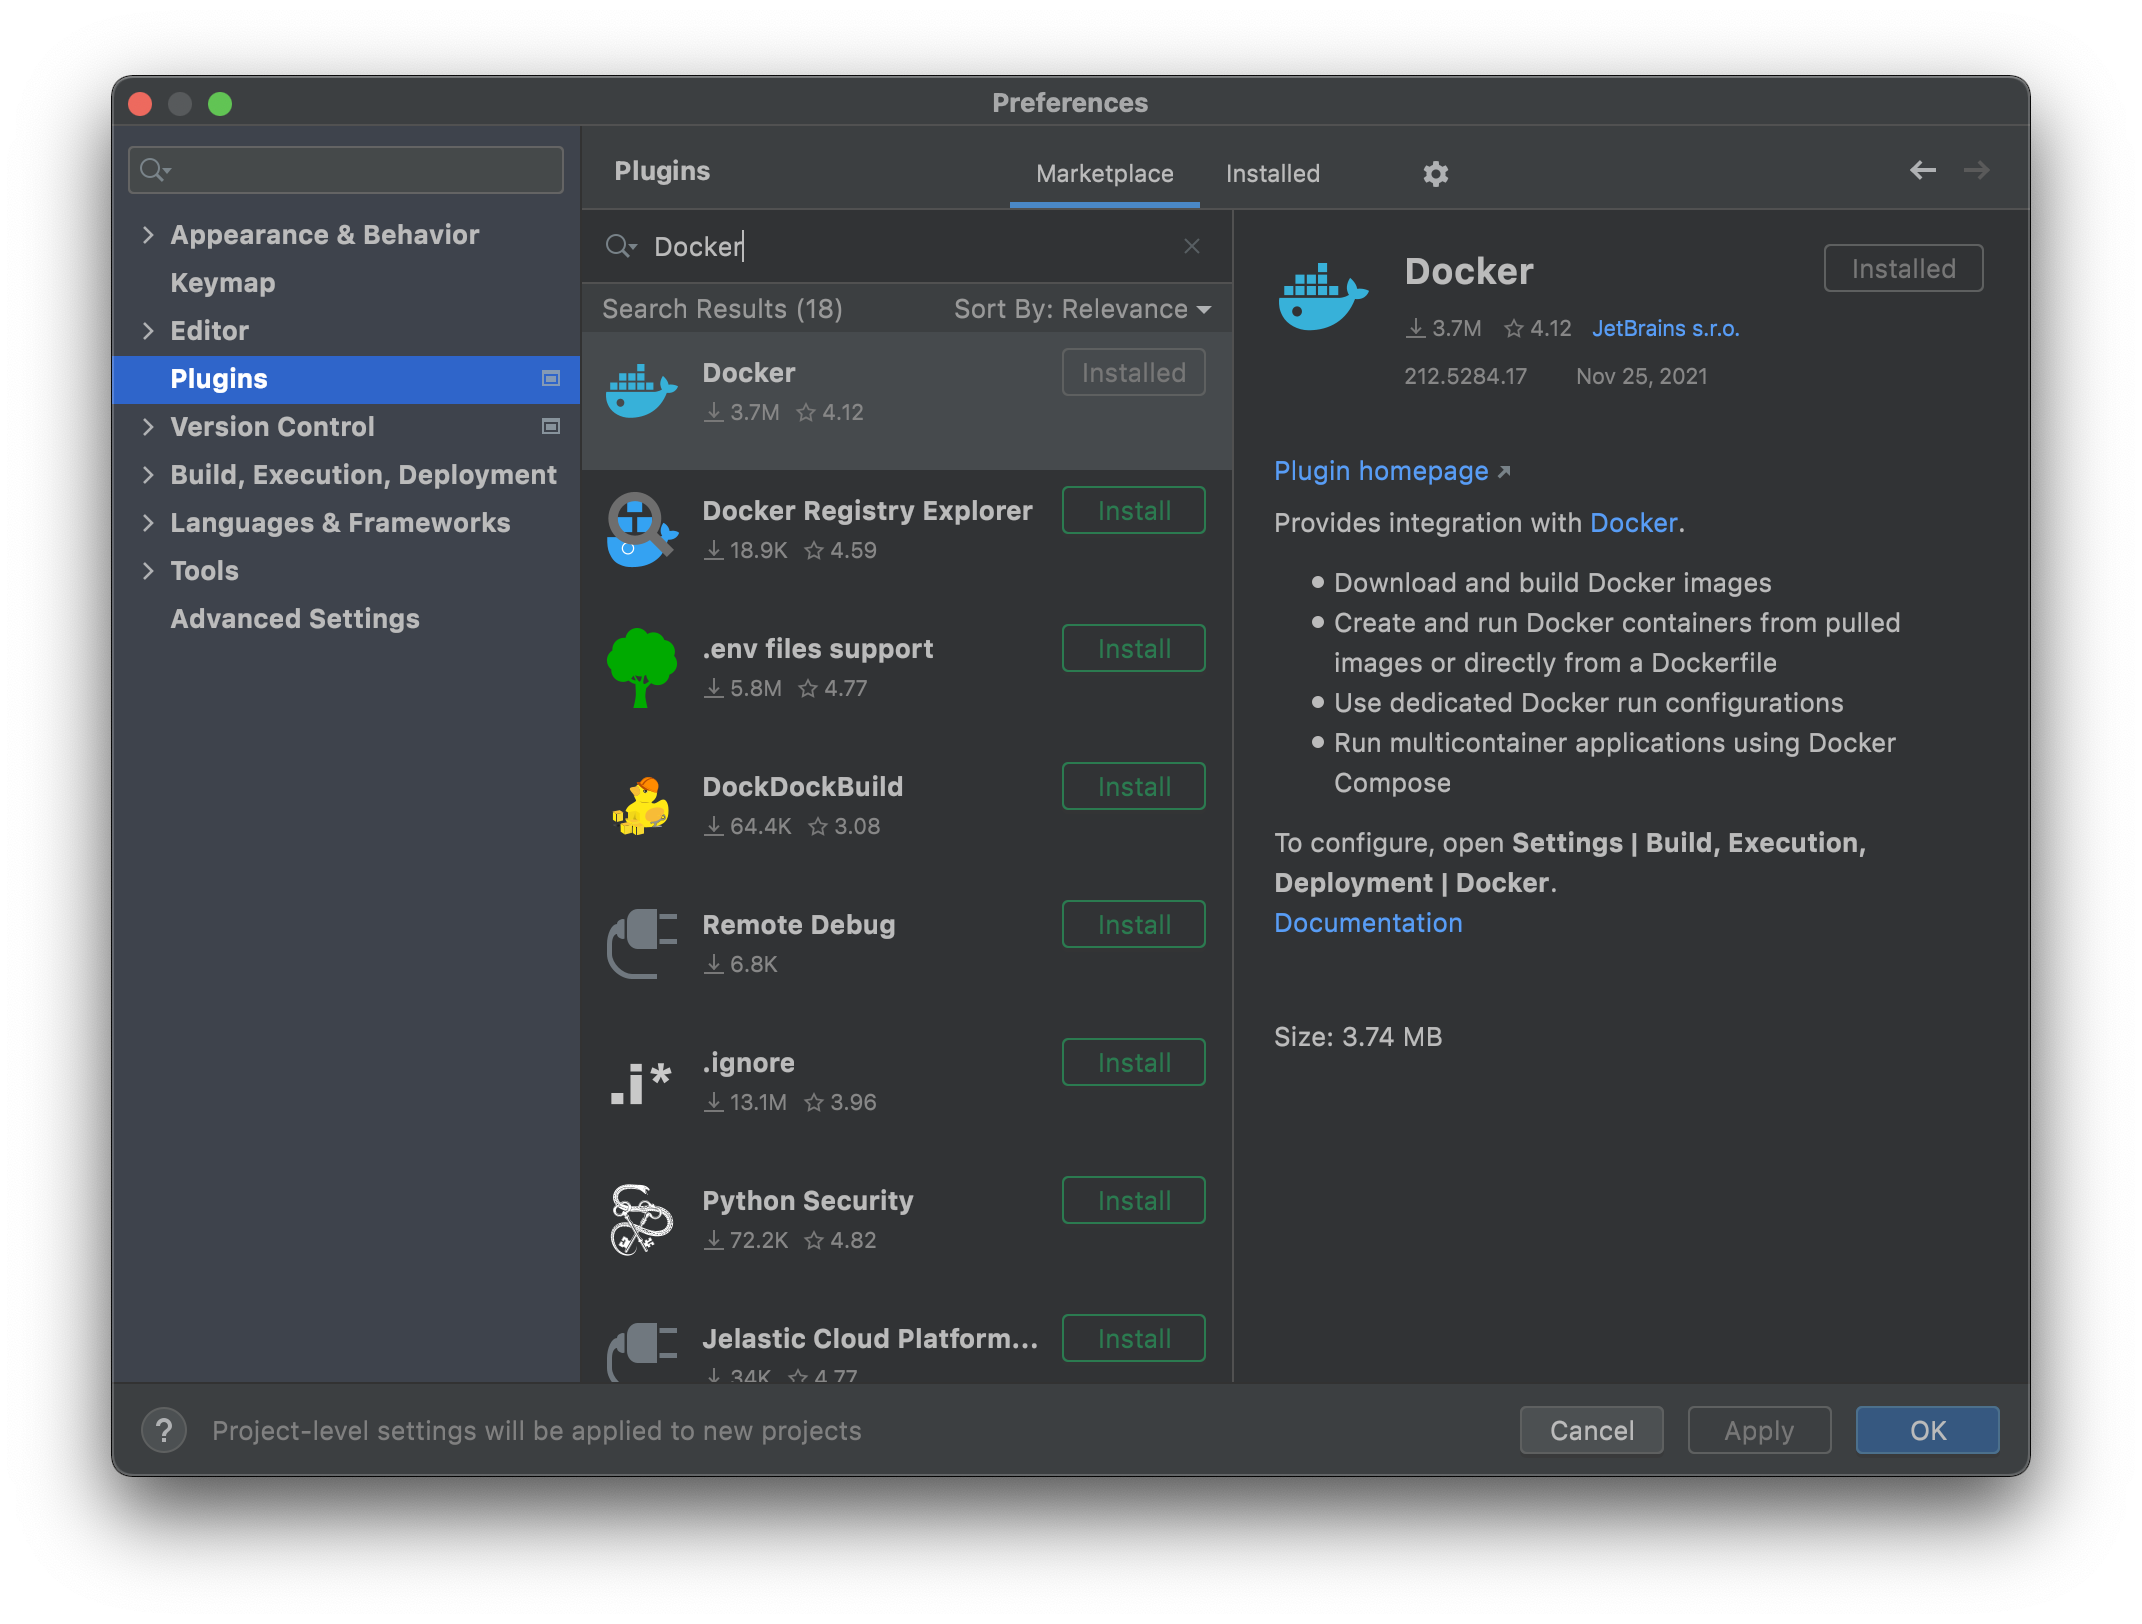The image size is (2142, 1624).
Task: Install the DockDockBuild plugin
Action: tap(1133, 786)
